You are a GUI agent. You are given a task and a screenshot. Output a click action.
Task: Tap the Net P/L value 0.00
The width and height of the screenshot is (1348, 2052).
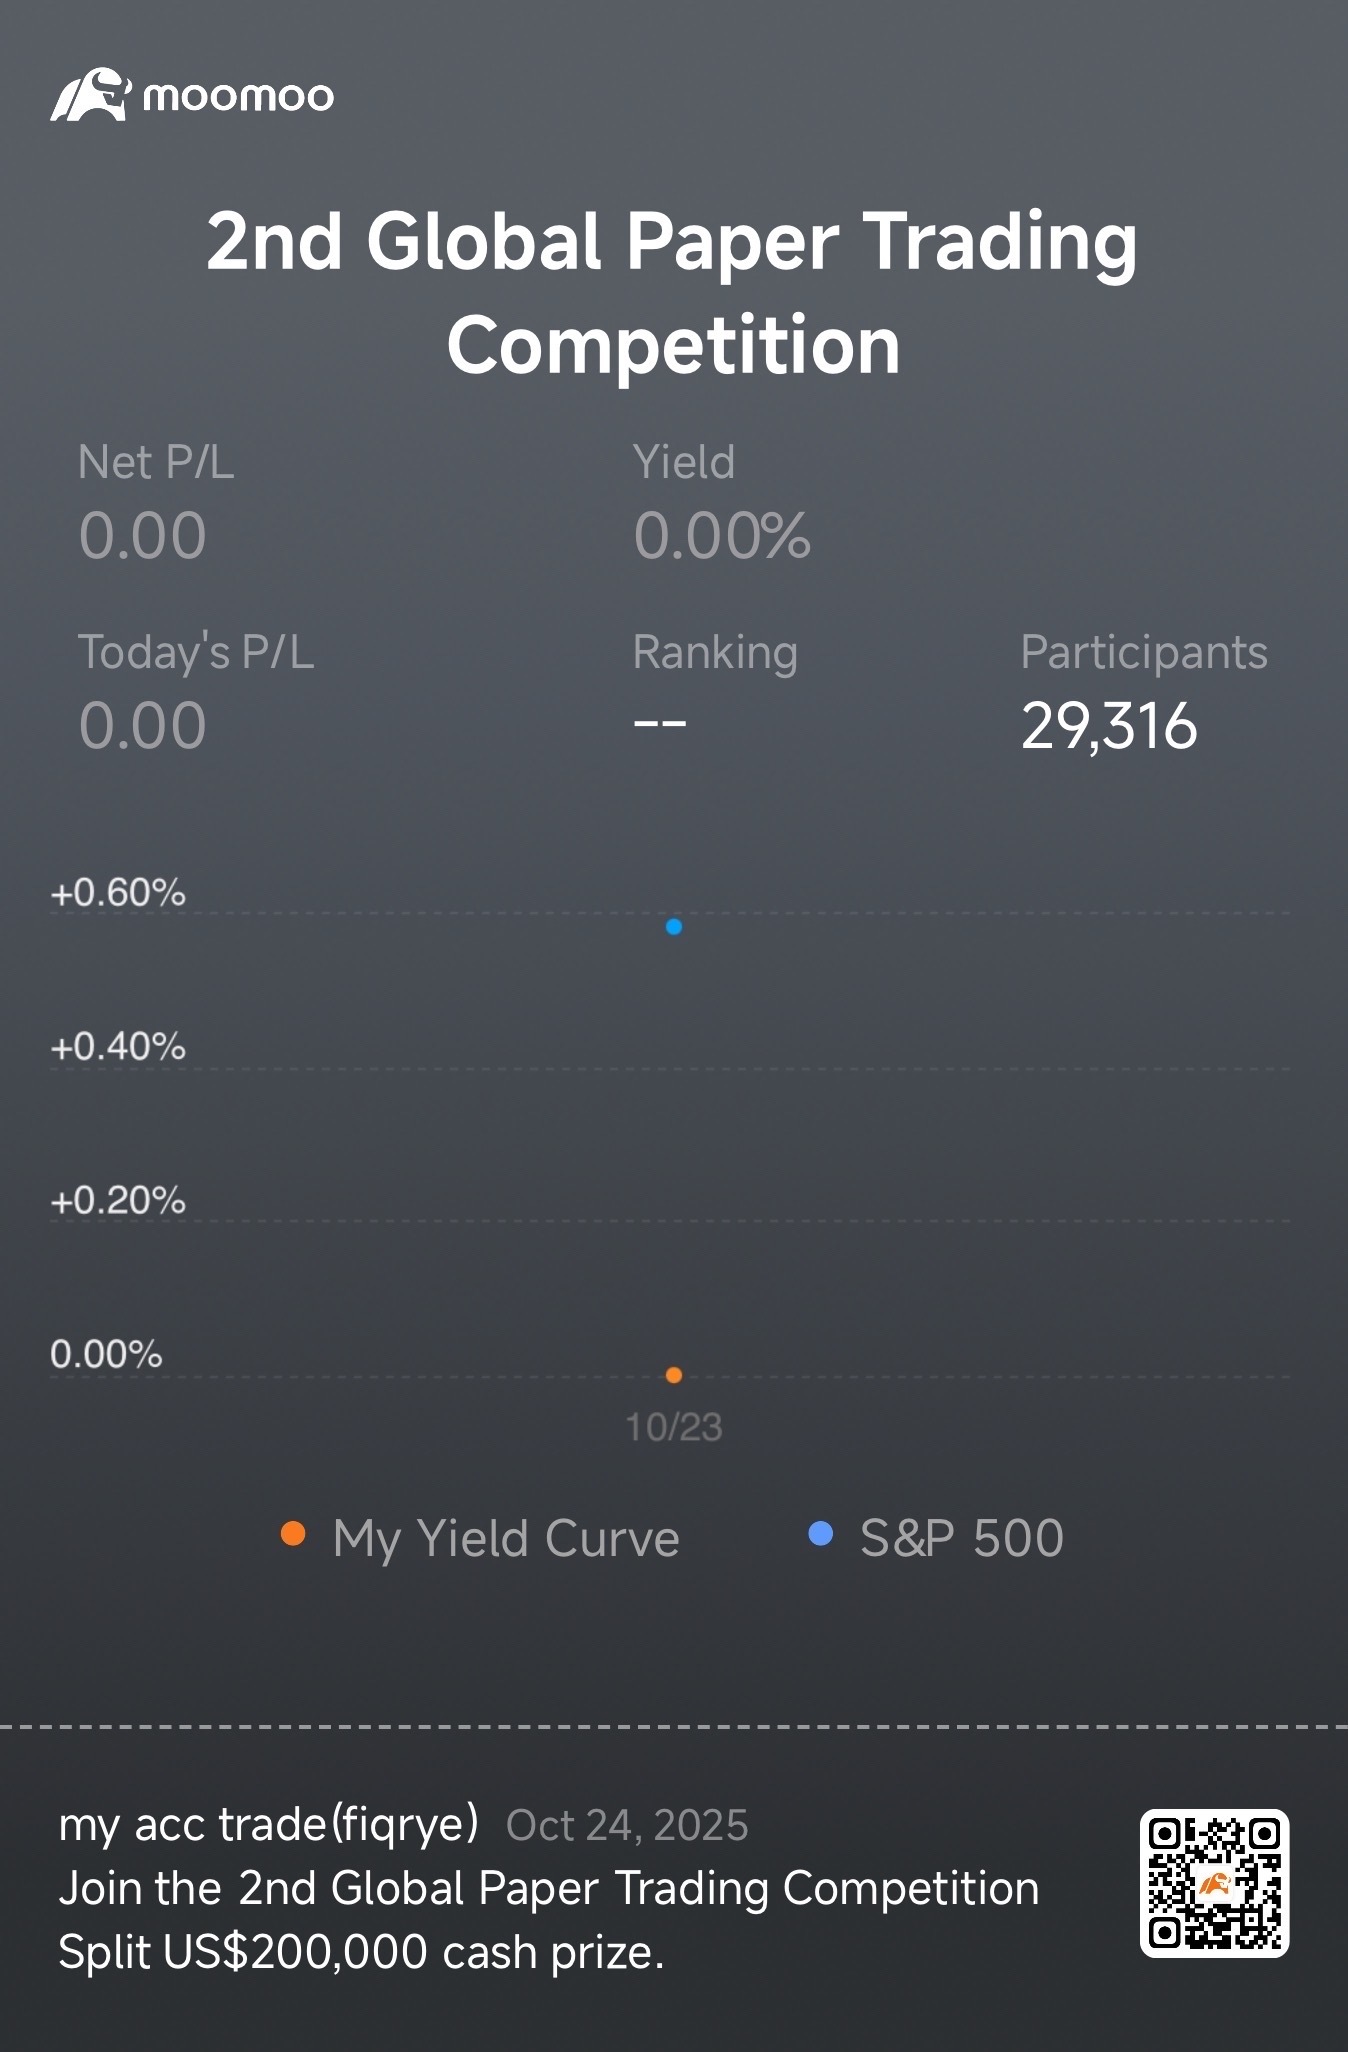tap(142, 535)
